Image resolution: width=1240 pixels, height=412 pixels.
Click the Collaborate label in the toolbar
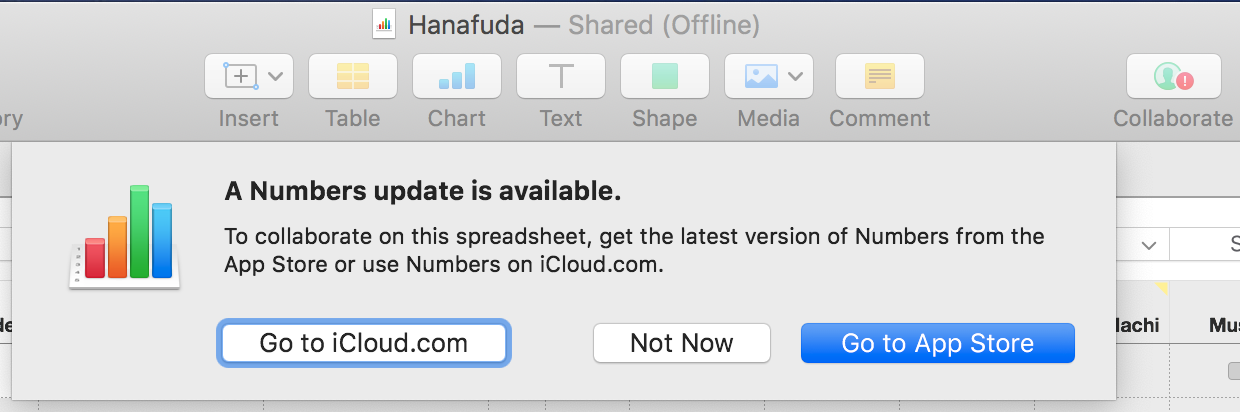pos(1173,119)
